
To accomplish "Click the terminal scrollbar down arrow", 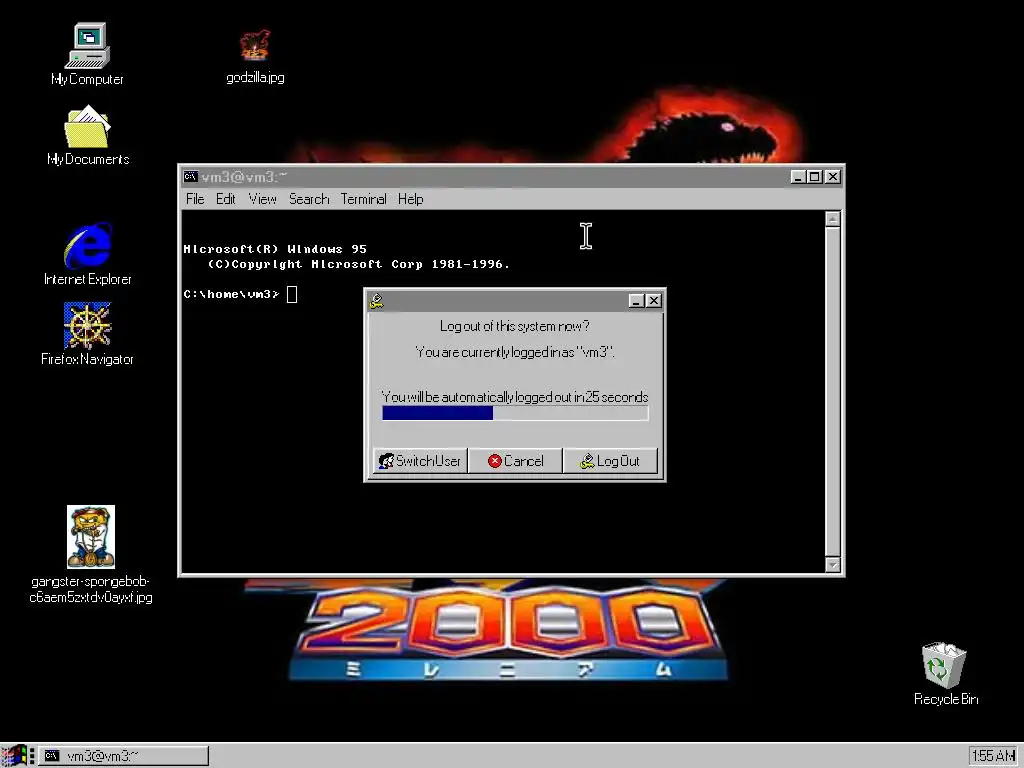I will click(x=832, y=565).
